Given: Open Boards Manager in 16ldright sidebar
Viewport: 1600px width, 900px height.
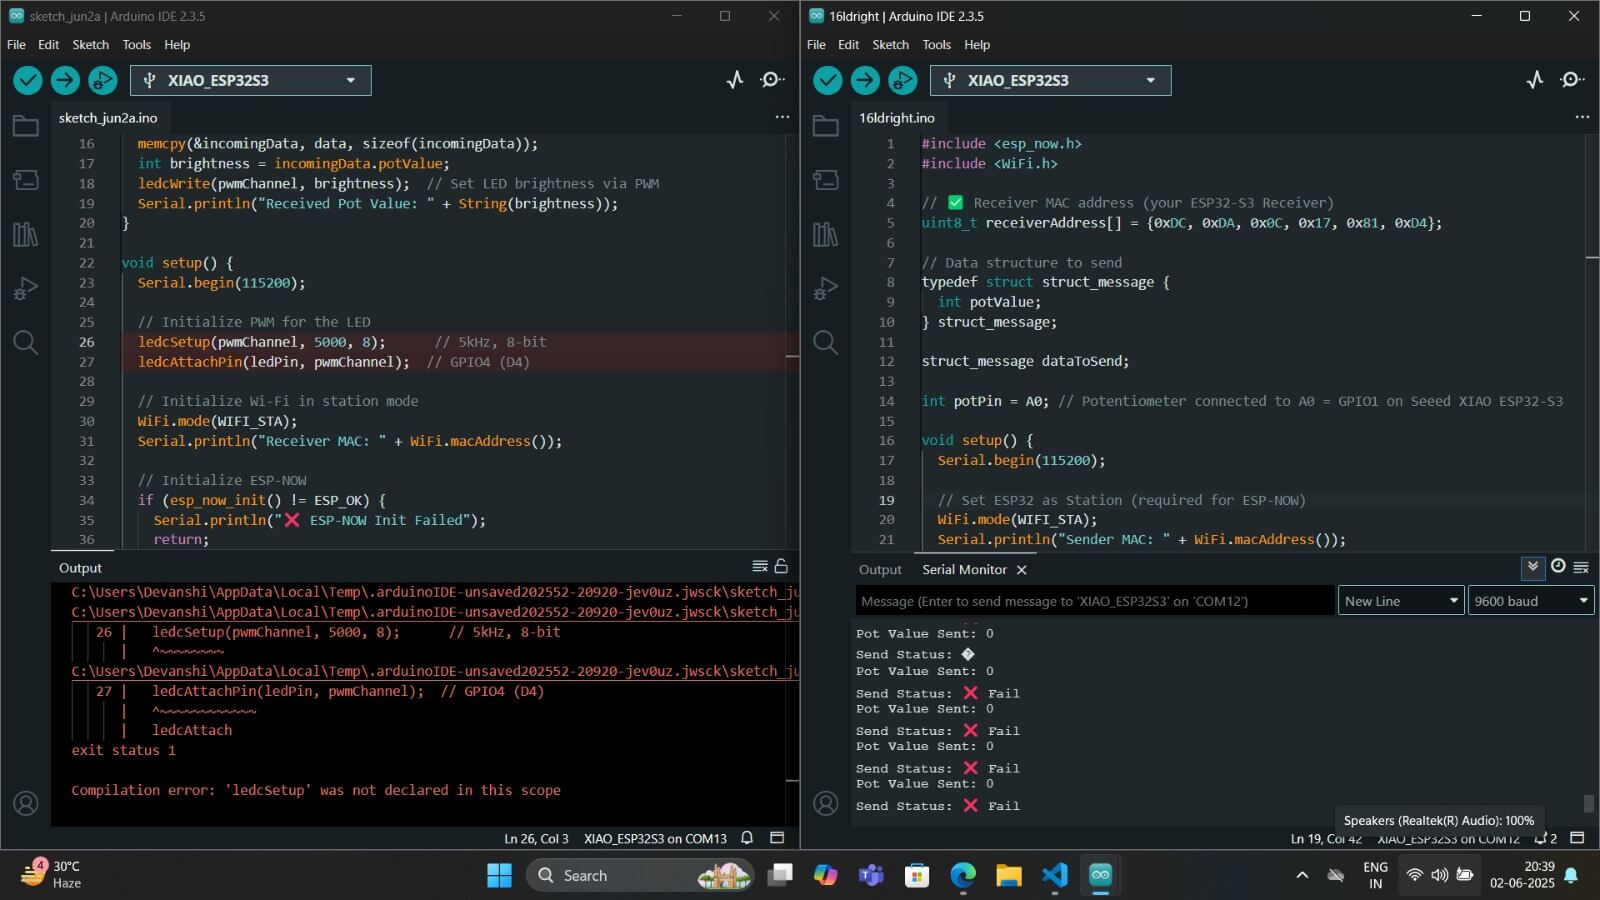Looking at the screenshot, I should click(826, 180).
